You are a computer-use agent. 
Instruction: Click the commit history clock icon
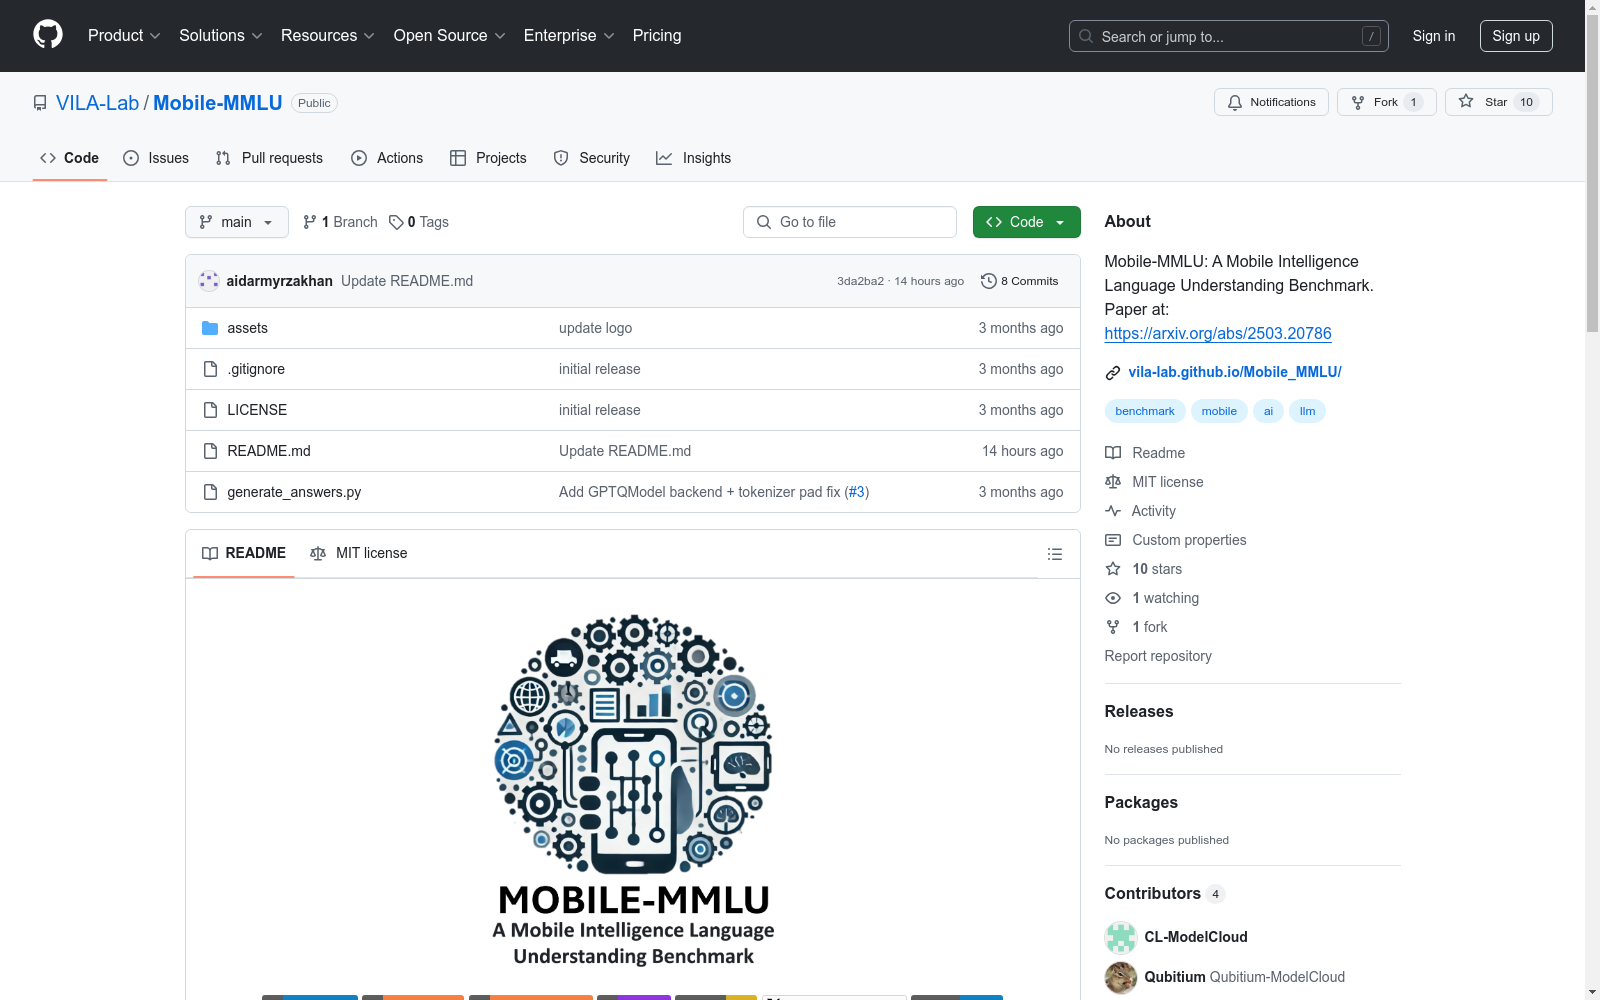tap(989, 281)
